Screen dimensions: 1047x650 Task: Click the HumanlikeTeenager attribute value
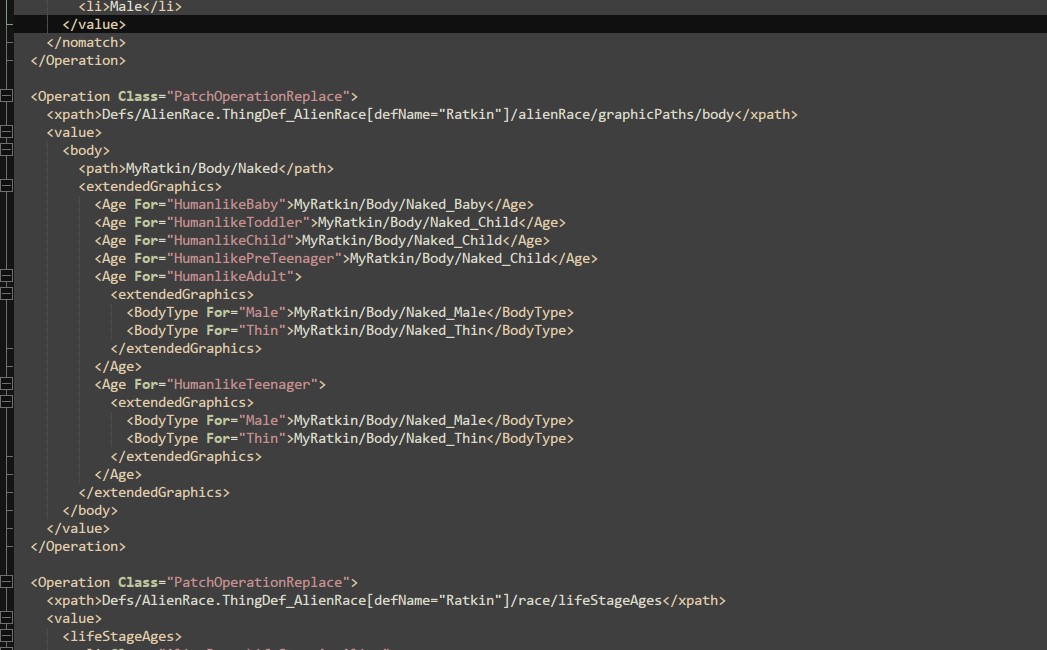(242, 385)
